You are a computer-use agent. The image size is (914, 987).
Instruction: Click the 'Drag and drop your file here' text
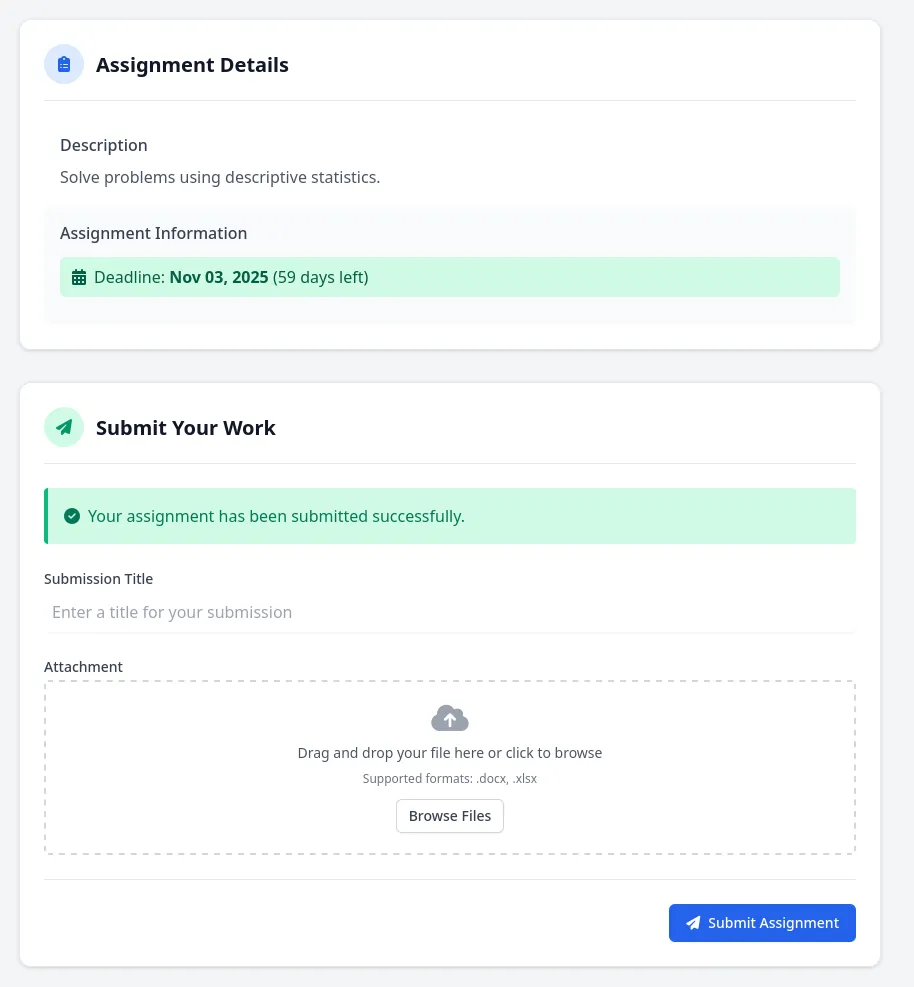(x=450, y=753)
